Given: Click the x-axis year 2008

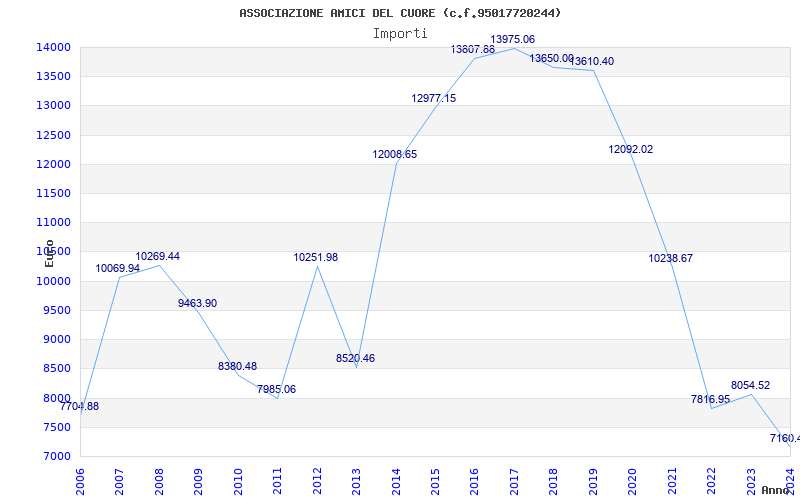Looking at the screenshot, I should tap(159, 482).
